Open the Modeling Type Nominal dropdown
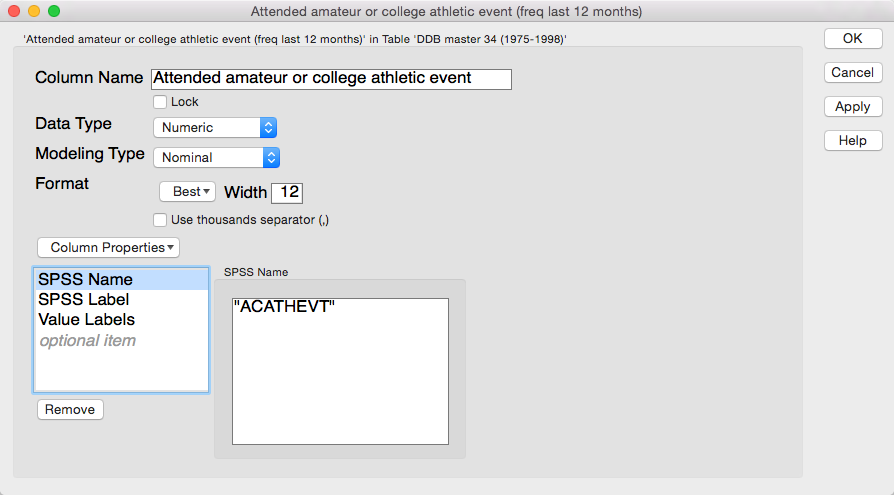894x495 pixels. (x=216, y=157)
